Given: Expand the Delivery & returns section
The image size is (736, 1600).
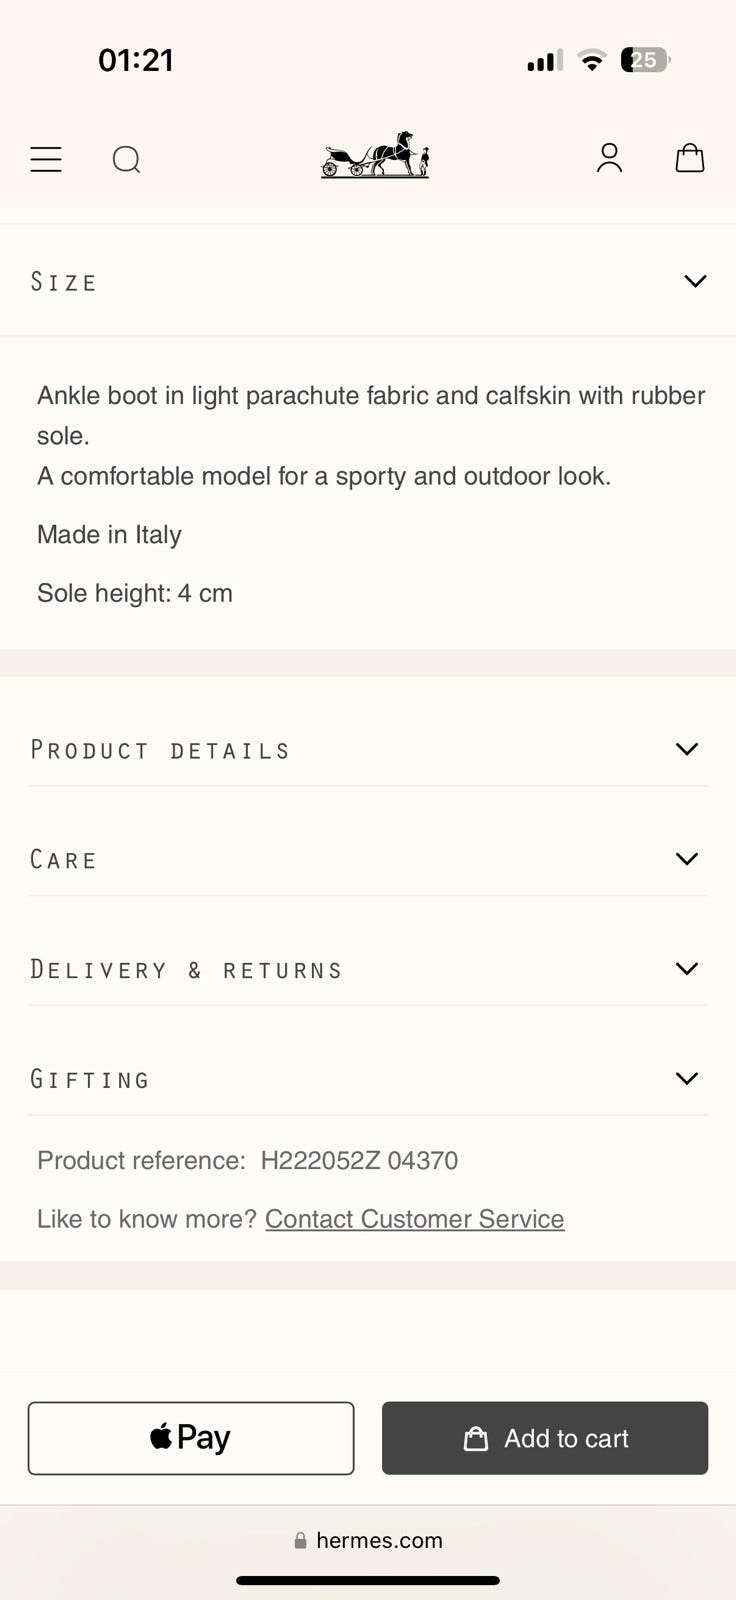Looking at the screenshot, I should [x=368, y=969].
